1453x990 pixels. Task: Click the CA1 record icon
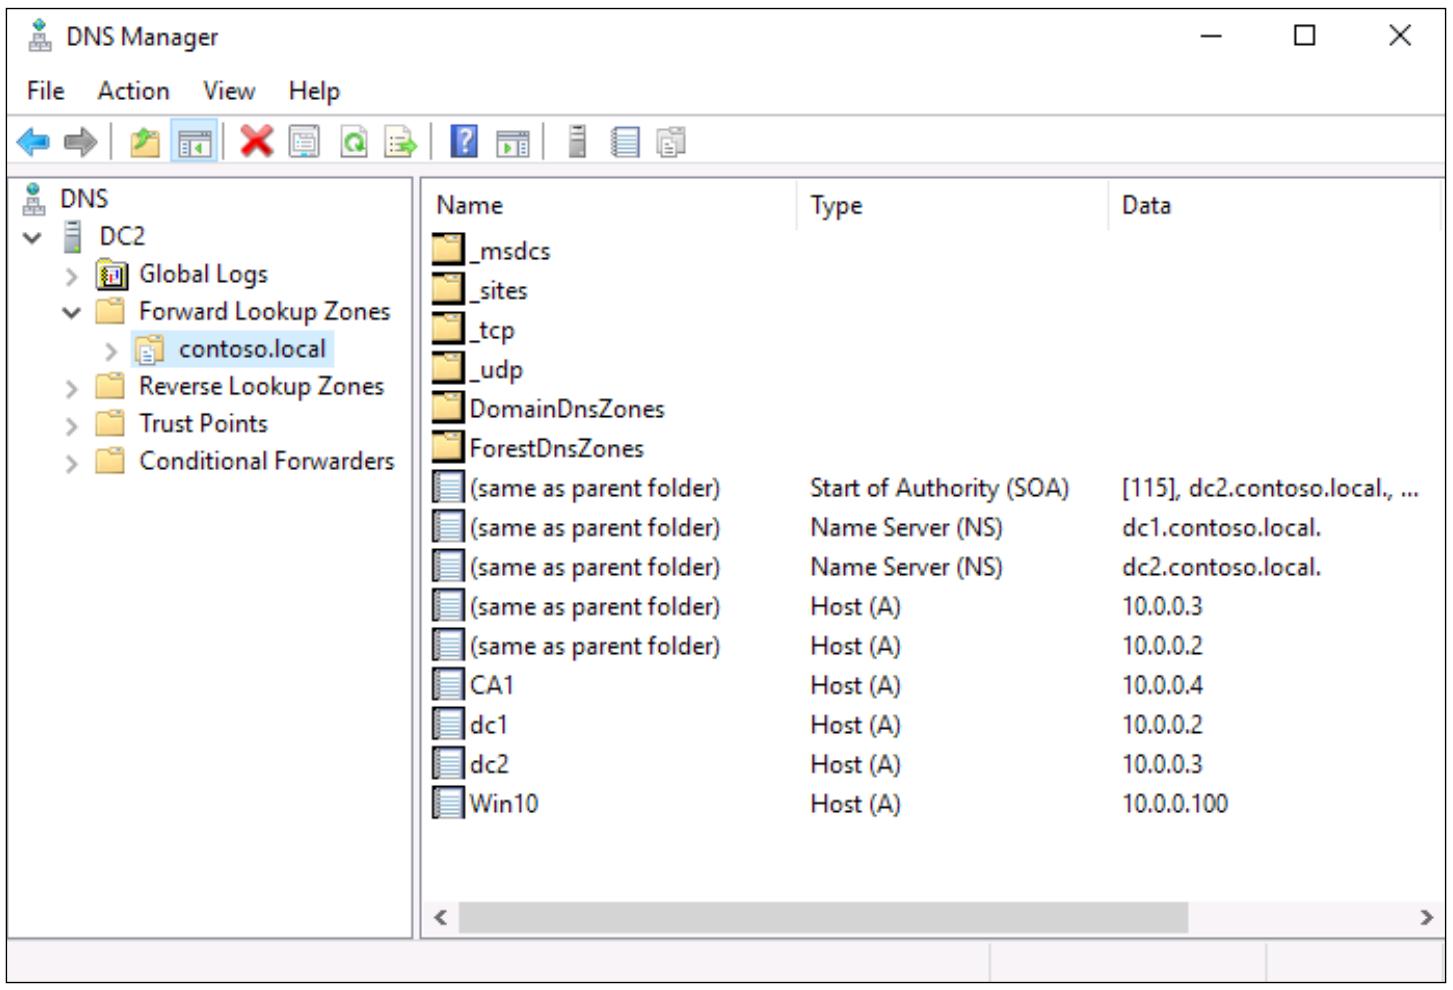click(449, 685)
